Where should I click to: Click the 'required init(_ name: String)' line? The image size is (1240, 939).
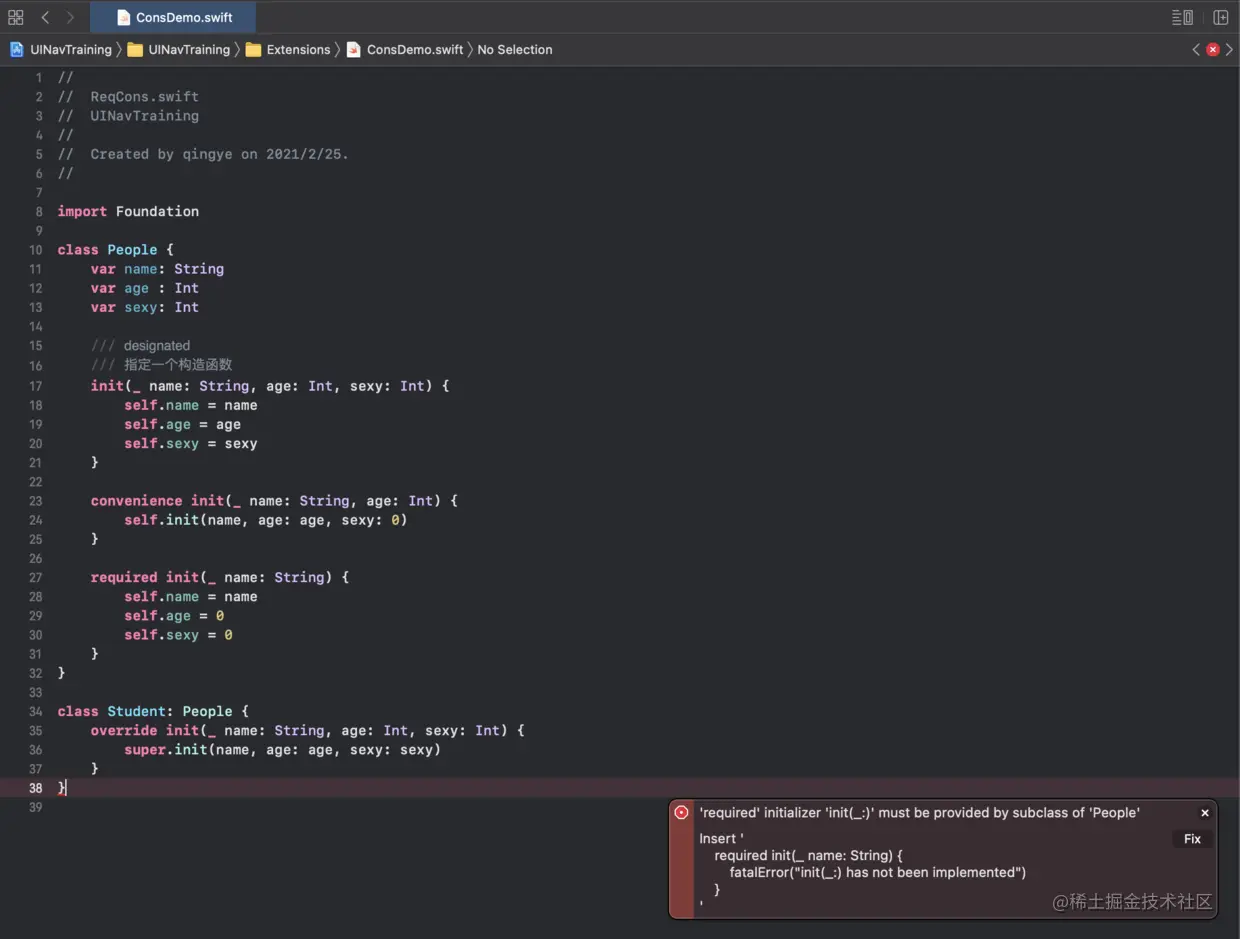point(220,577)
